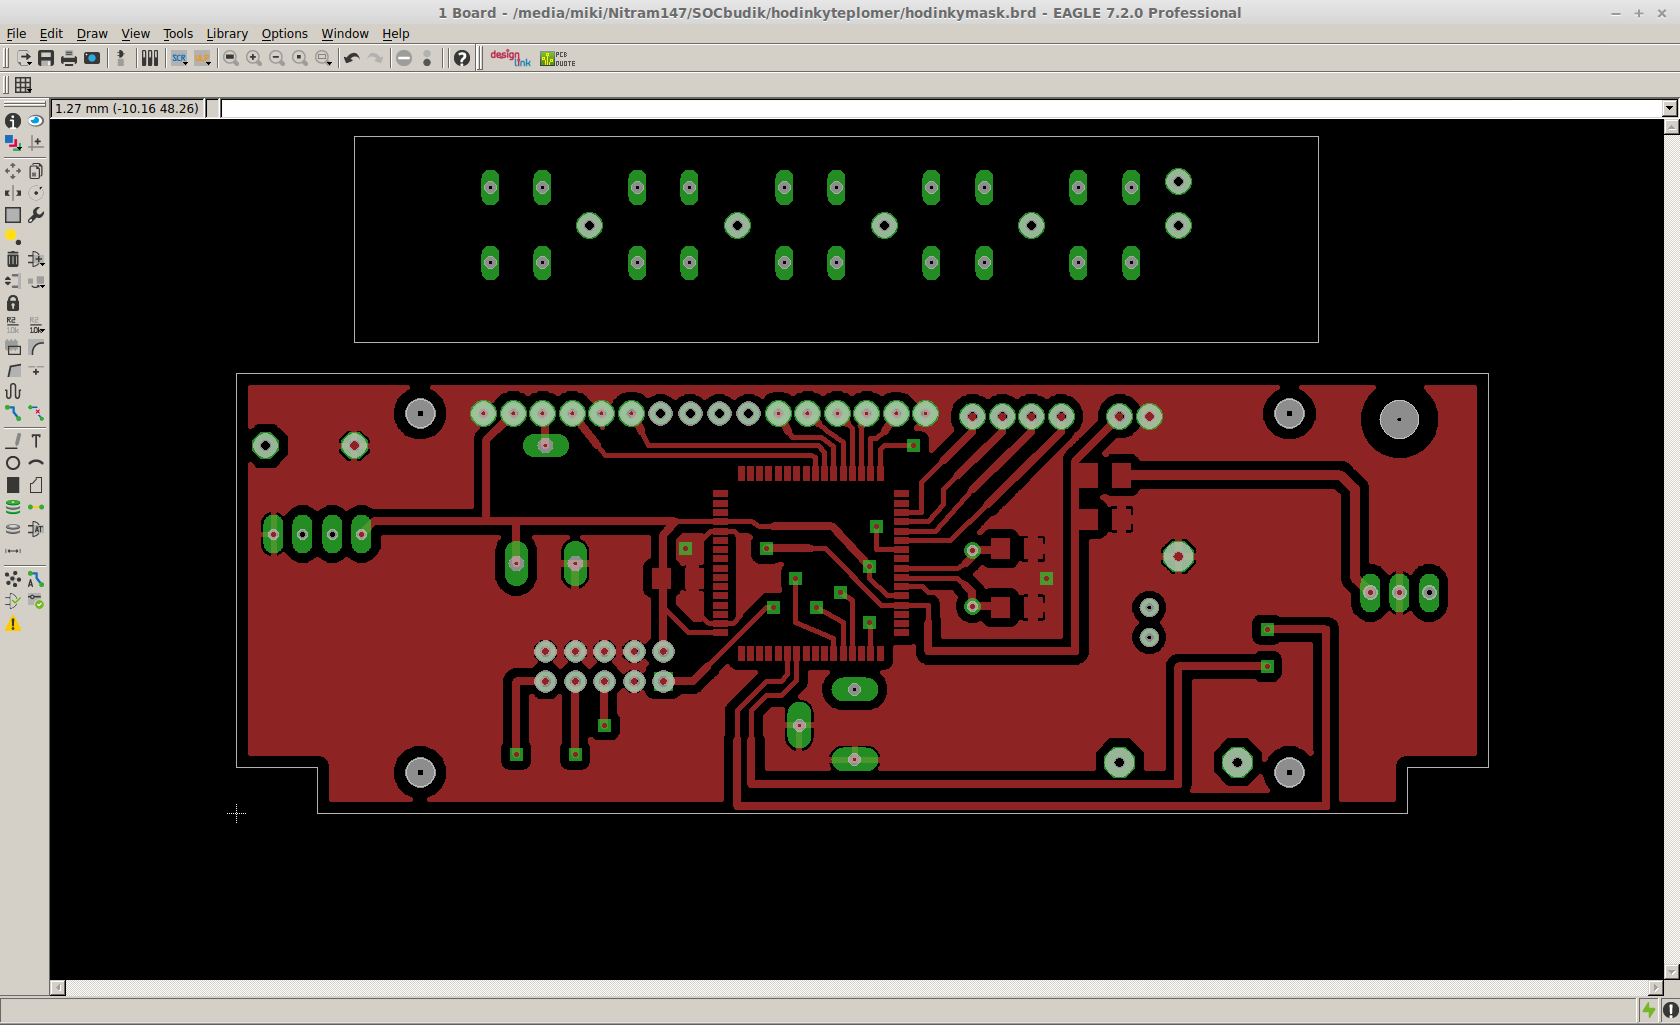
Task: Open the Options menu
Action: pos(284,33)
